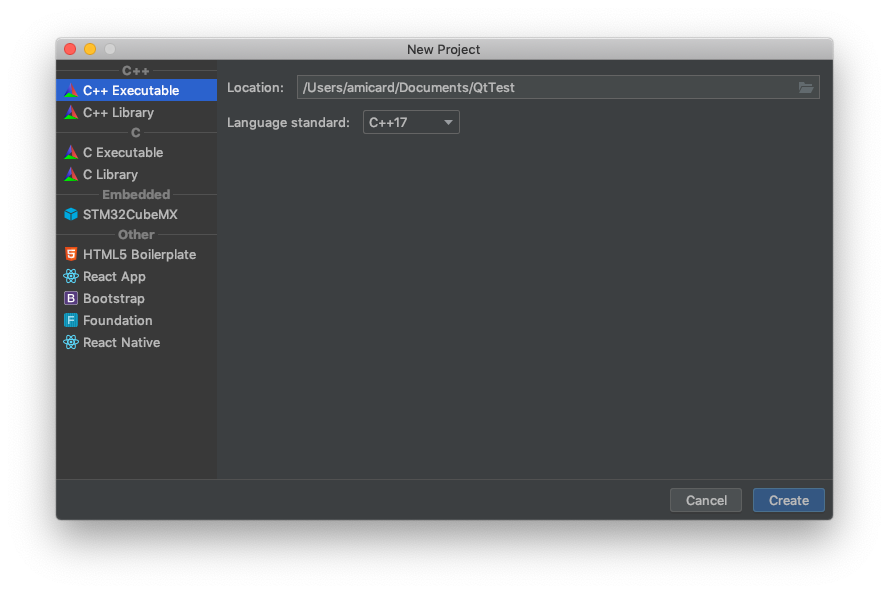Click the Foundation F icon
The image size is (889, 594).
click(71, 320)
